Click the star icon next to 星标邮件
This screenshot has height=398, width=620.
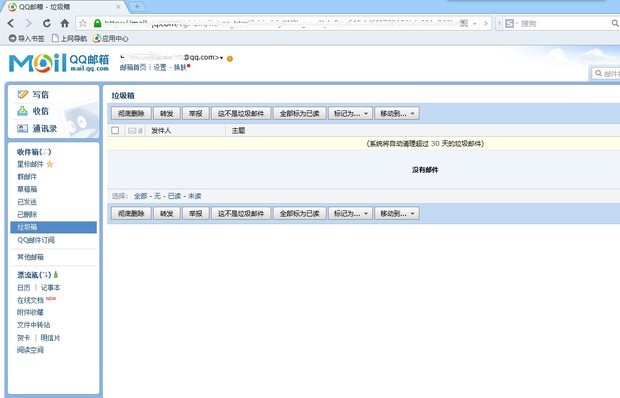point(50,164)
